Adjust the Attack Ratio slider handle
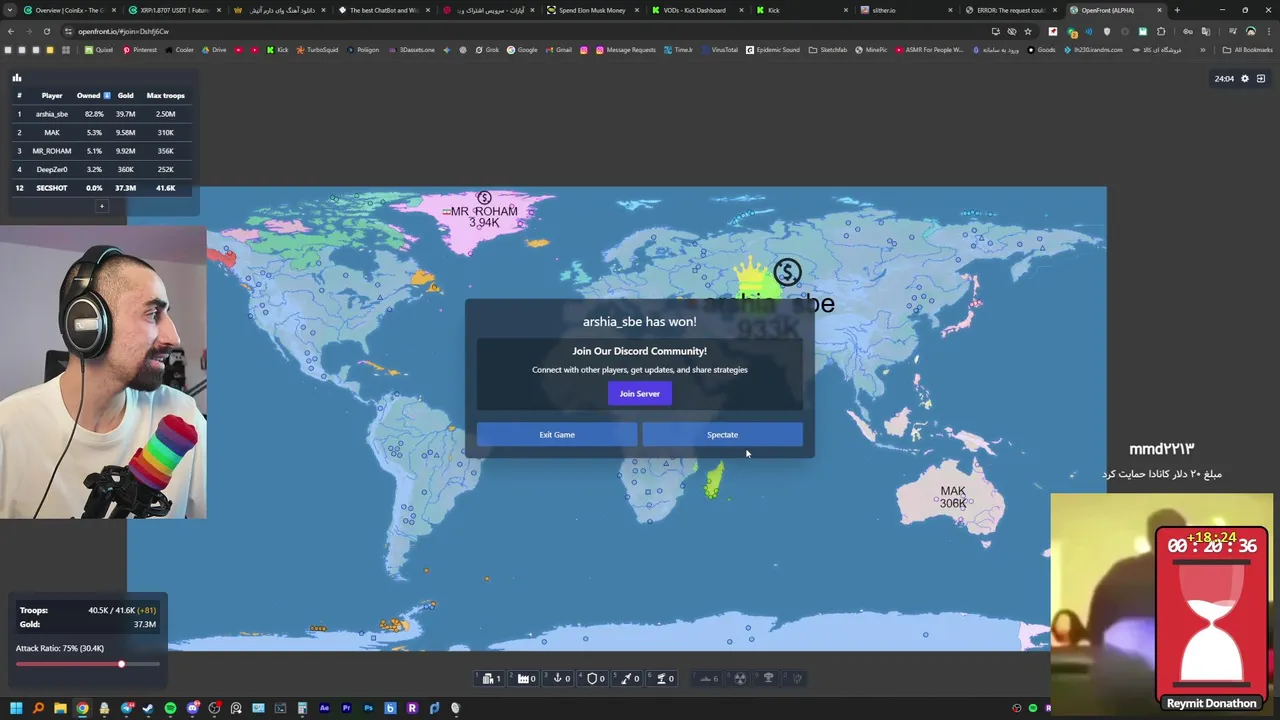This screenshot has height=720, width=1280. (121, 664)
